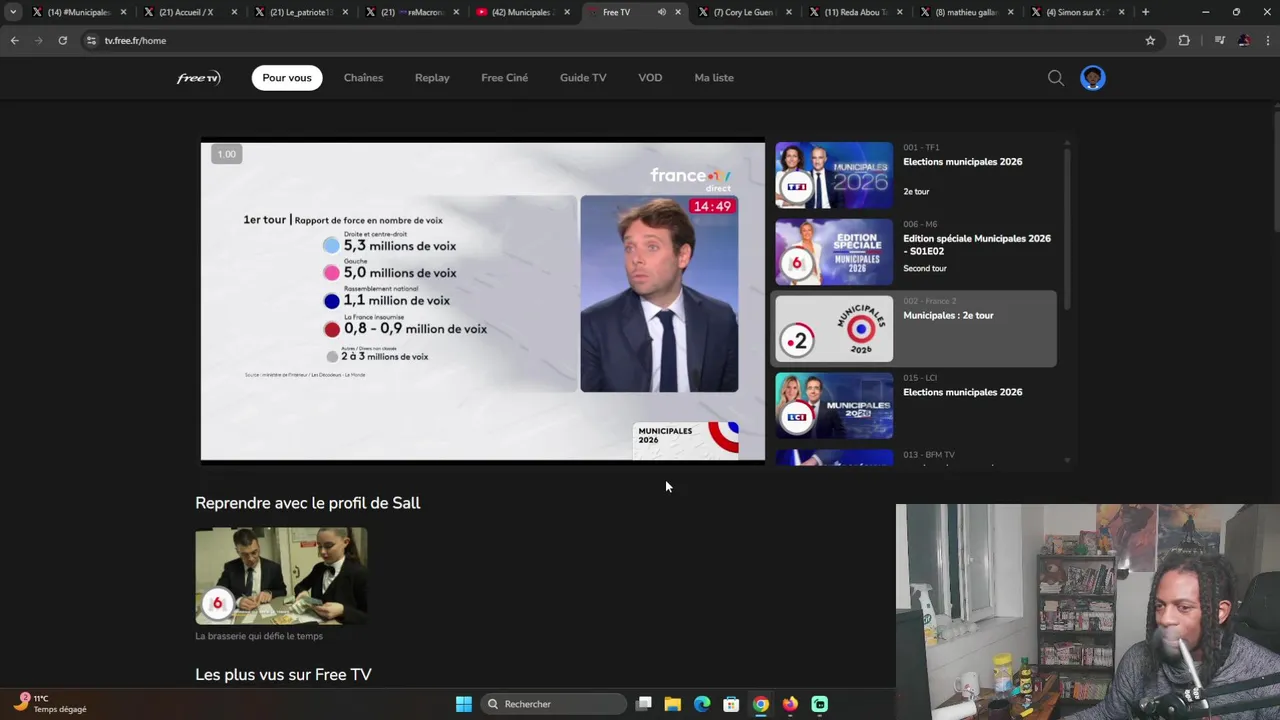Viewport: 1280px width, 720px height.
Task: Click the Rechercher taskbar search box
Action: click(x=552, y=704)
